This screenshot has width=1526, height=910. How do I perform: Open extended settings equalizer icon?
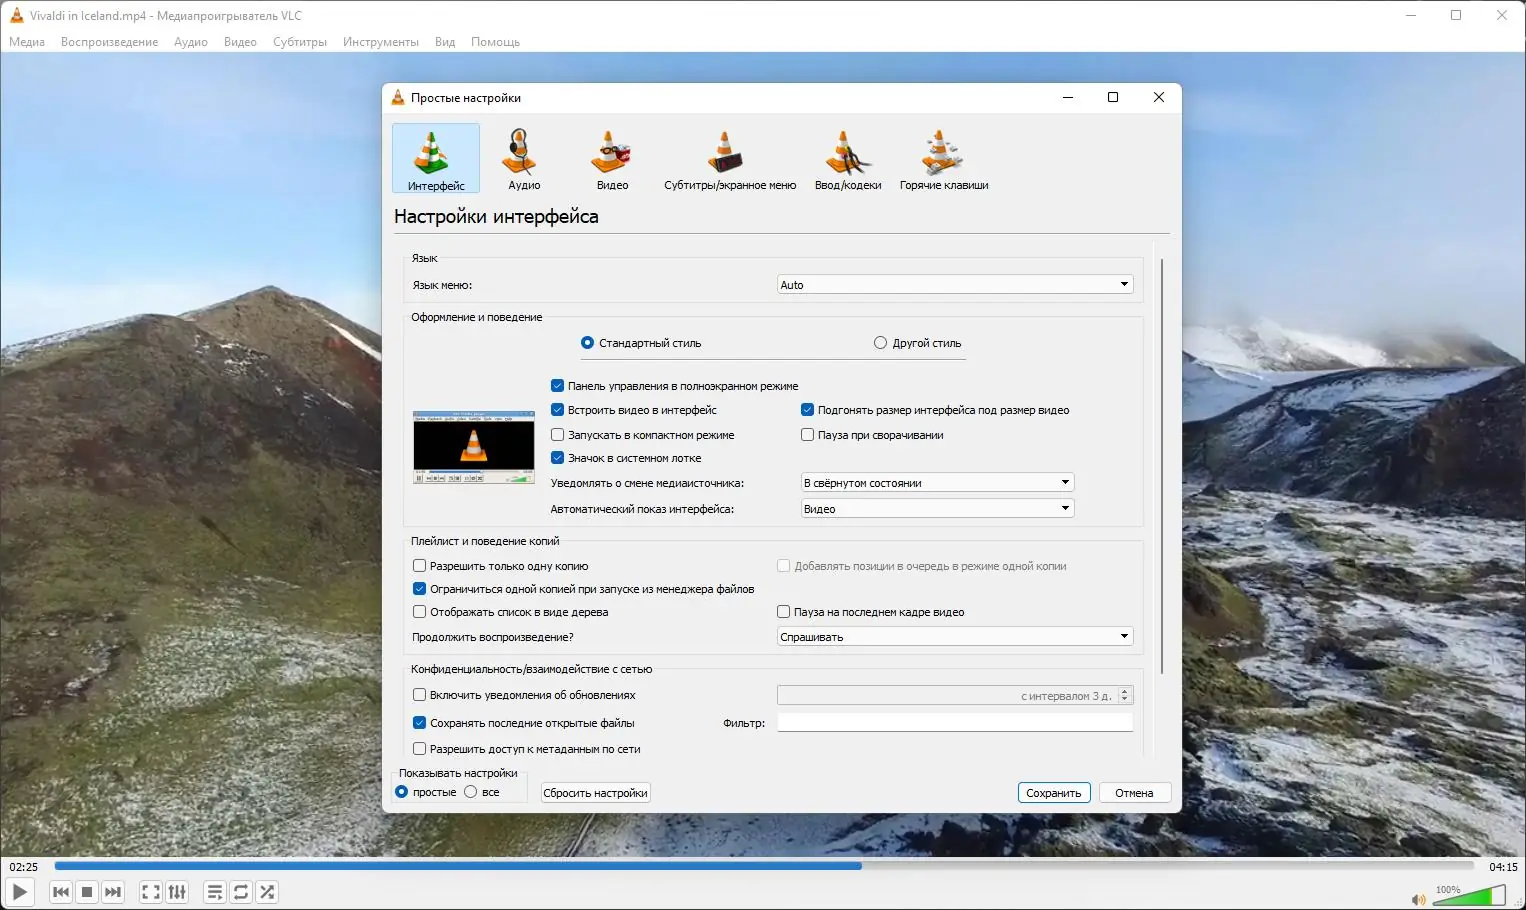(177, 892)
